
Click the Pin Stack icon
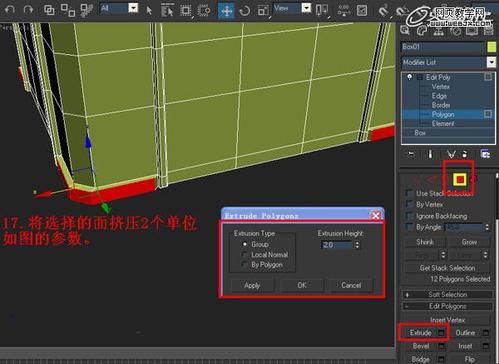[411, 154]
